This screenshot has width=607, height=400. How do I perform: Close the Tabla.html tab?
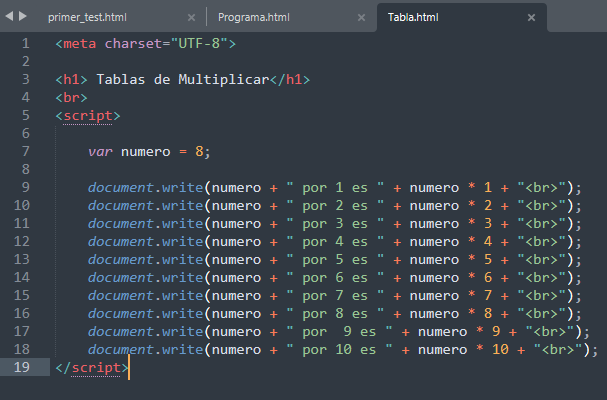[x=532, y=17]
